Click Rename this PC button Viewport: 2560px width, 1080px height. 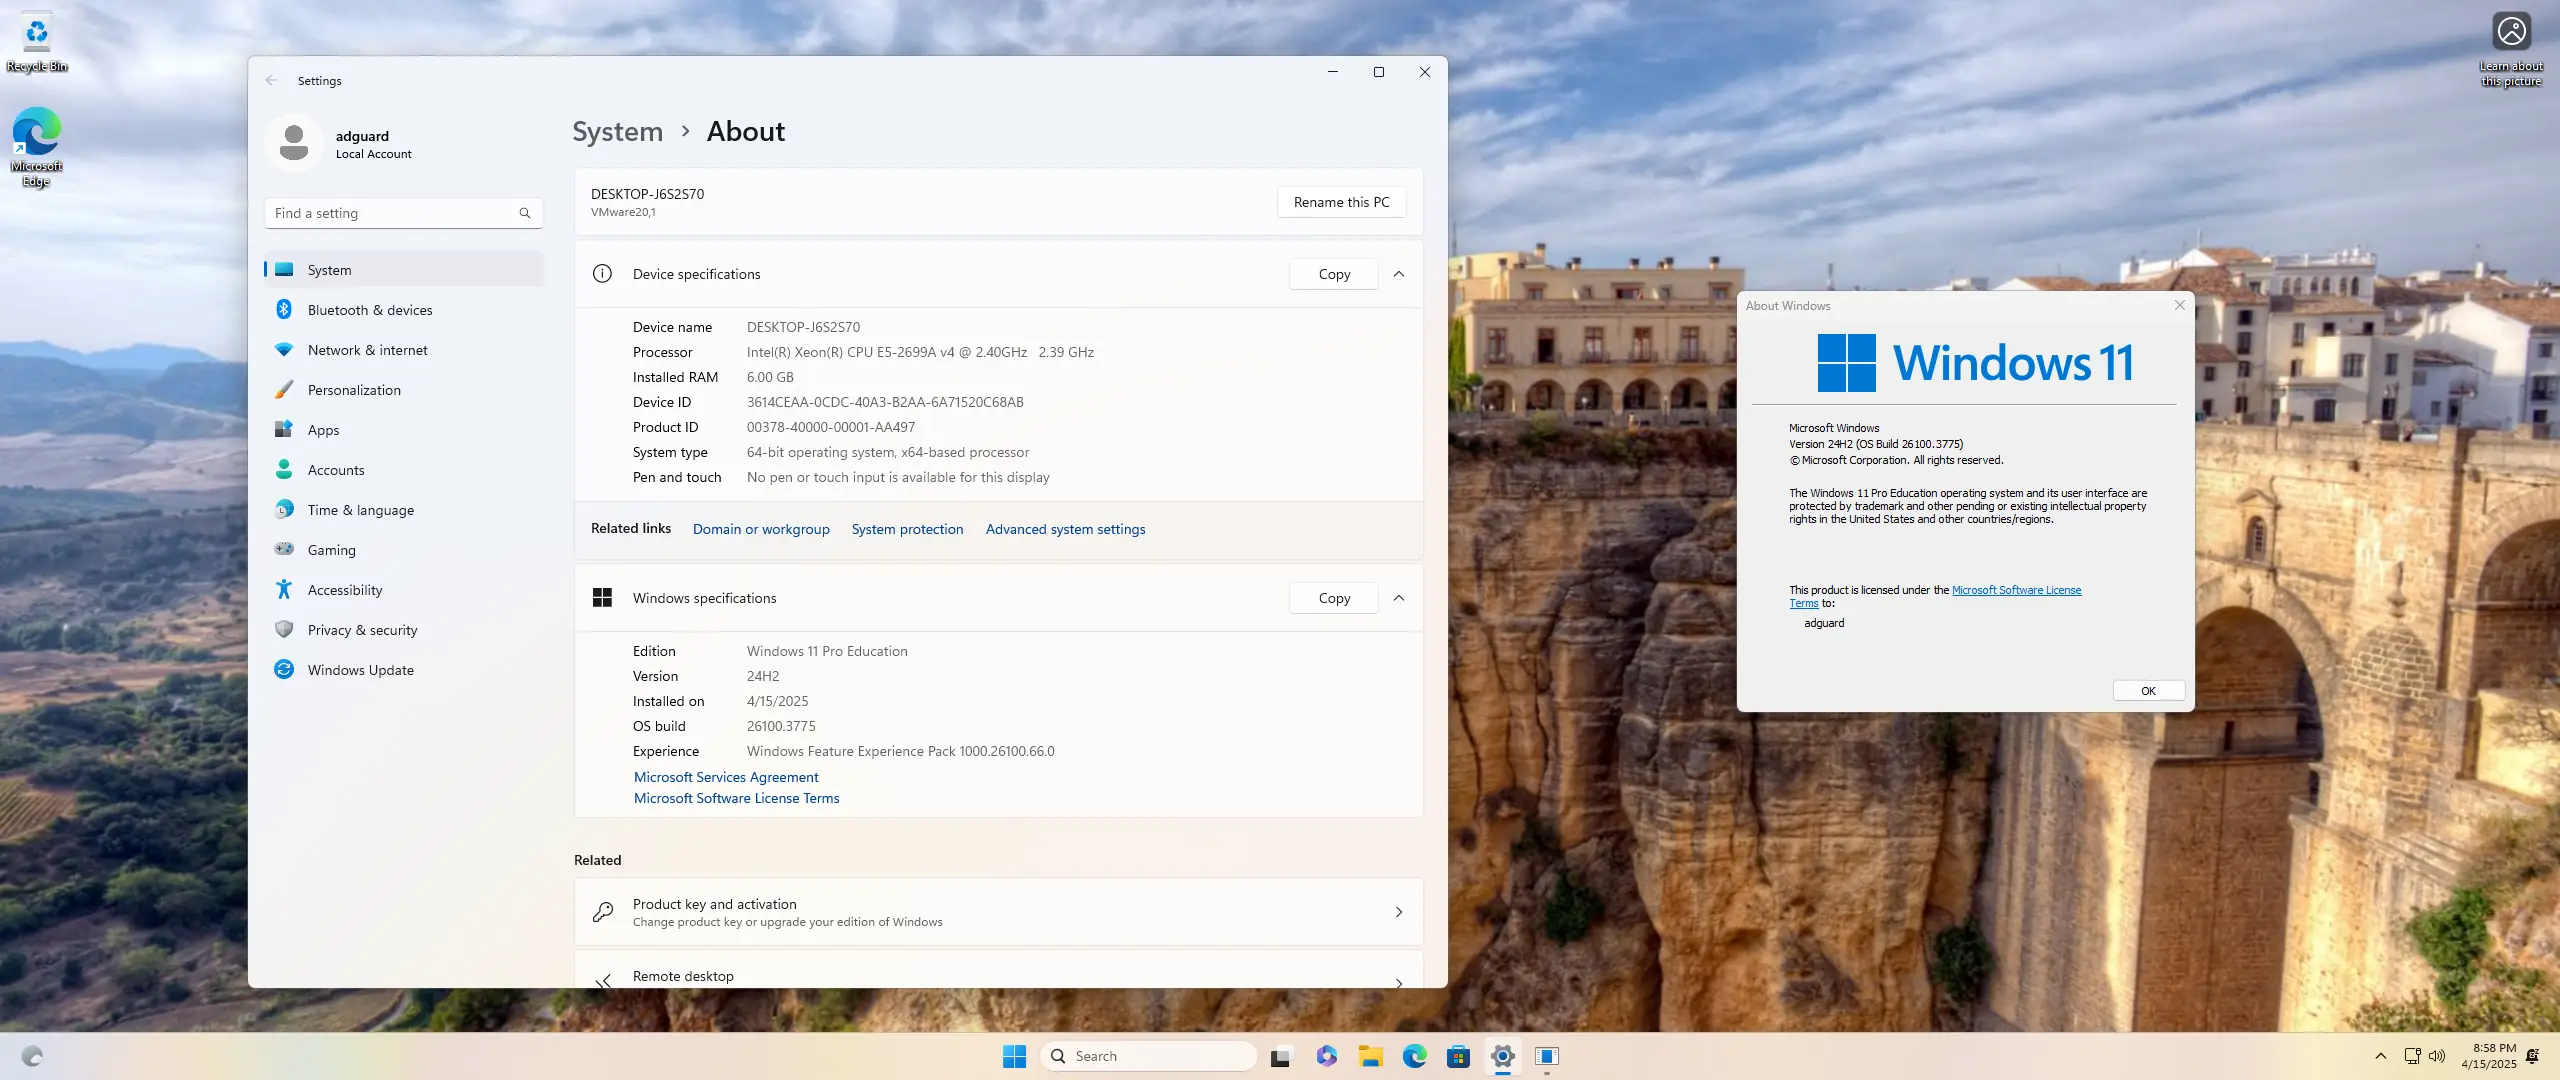click(1341, 202)
